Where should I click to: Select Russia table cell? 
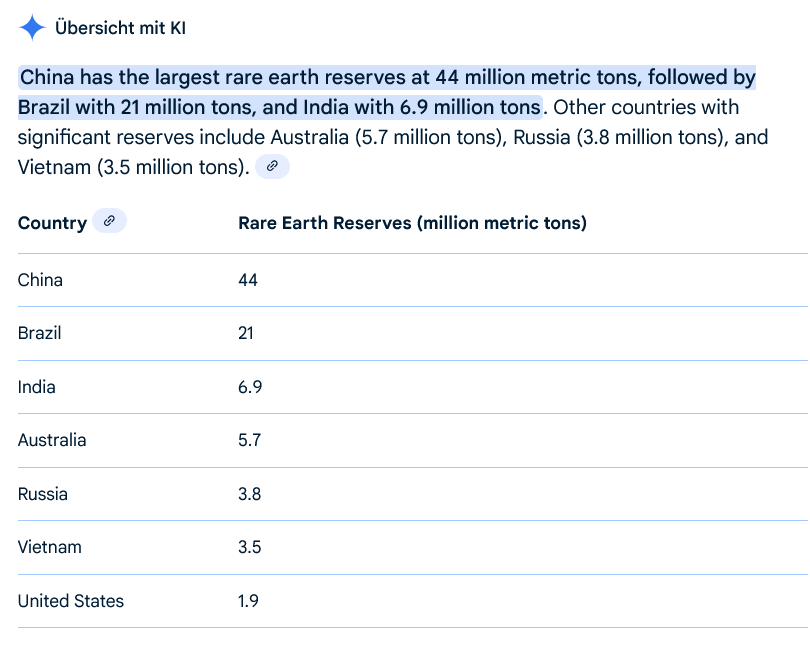pyautogui.click(x=43, y=494)
